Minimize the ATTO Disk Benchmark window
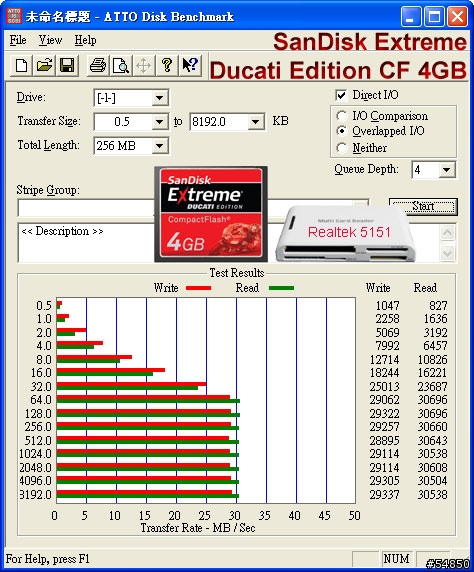 coord(411,17)
